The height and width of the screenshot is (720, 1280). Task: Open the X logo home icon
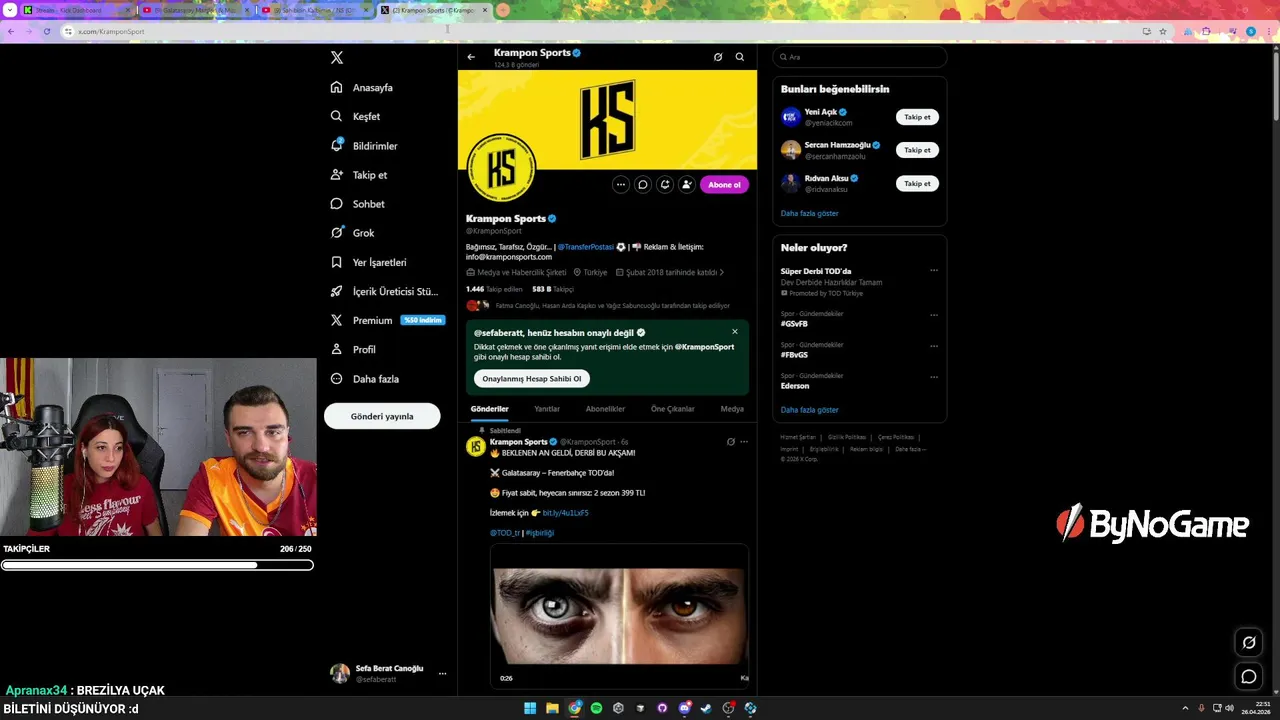tap(337, 58)
